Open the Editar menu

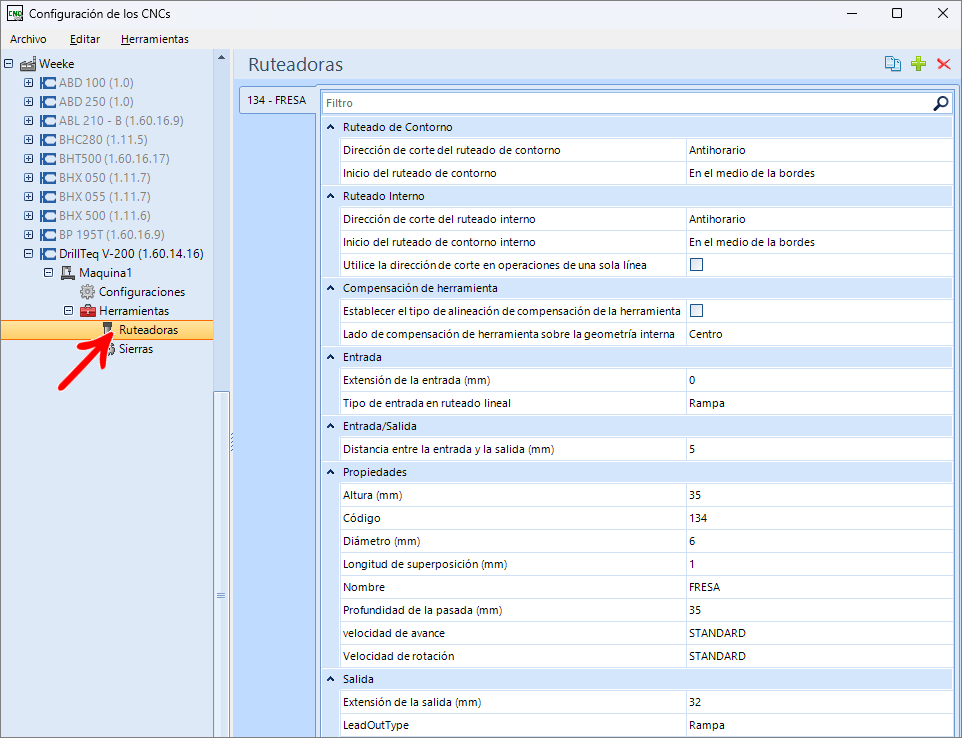point(85,39)
